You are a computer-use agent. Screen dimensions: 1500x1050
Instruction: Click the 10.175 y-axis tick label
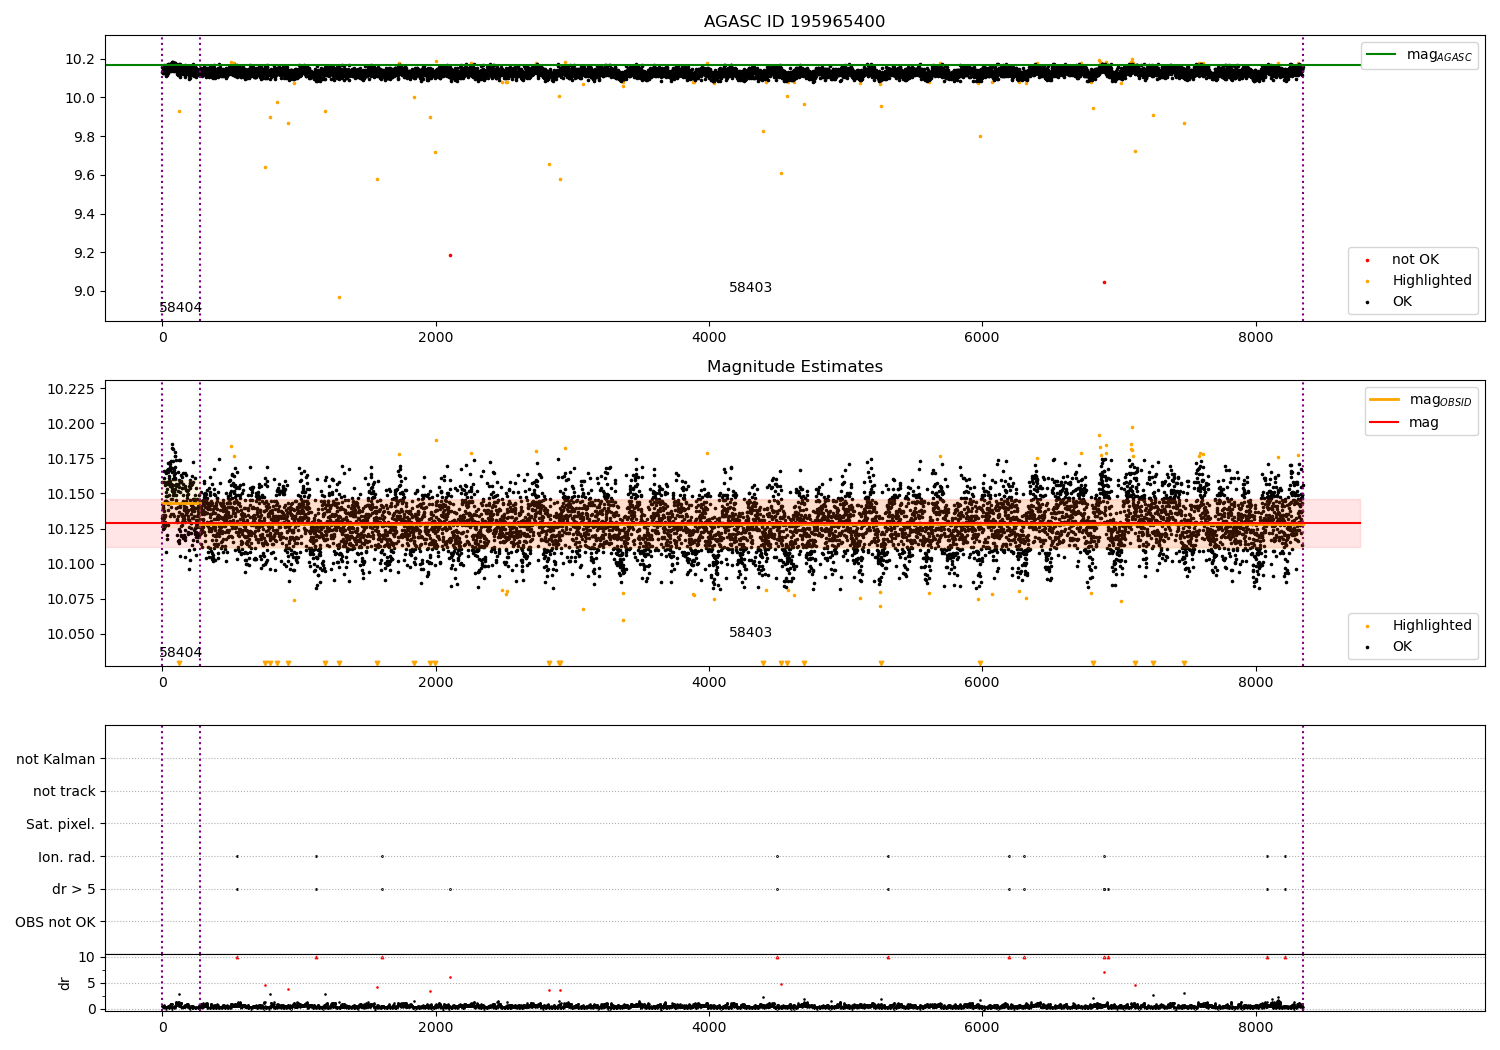tap(72, 459)
